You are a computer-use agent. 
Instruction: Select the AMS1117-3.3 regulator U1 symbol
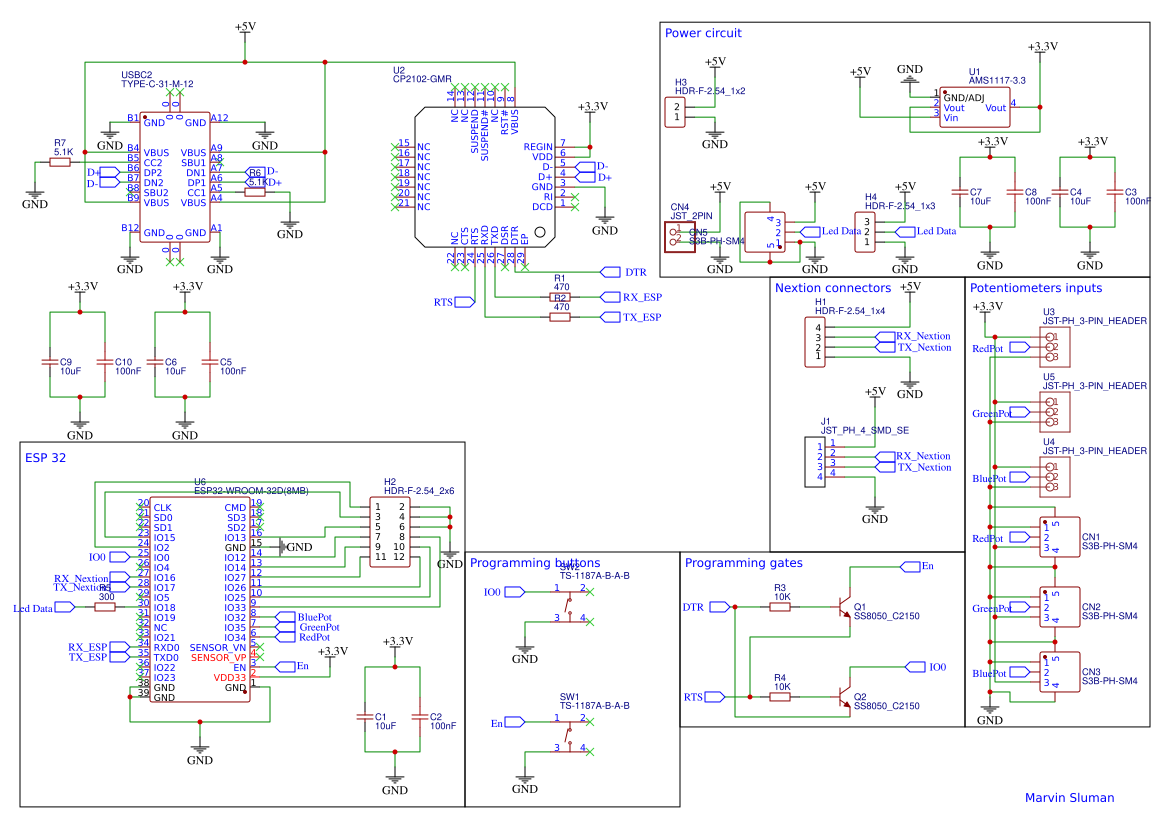coord(974,107)
